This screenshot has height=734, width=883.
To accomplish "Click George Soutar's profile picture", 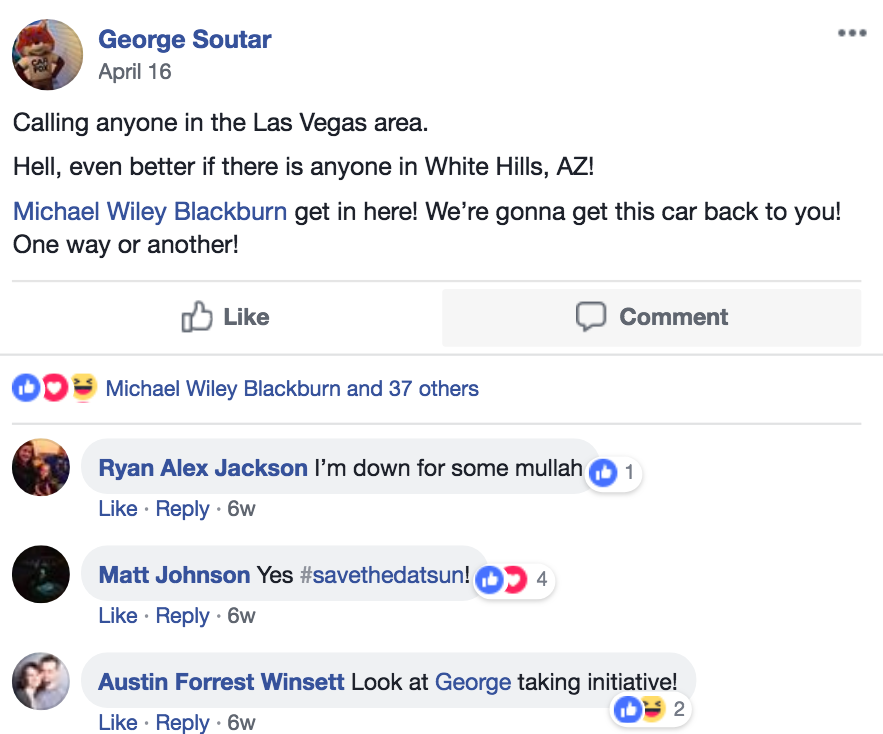I will point(47,55).
